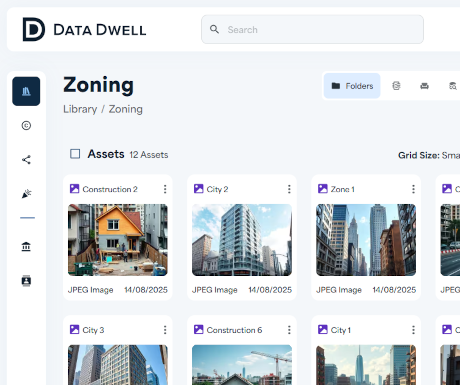Click the Data Dwell logo

pos(84,30)
